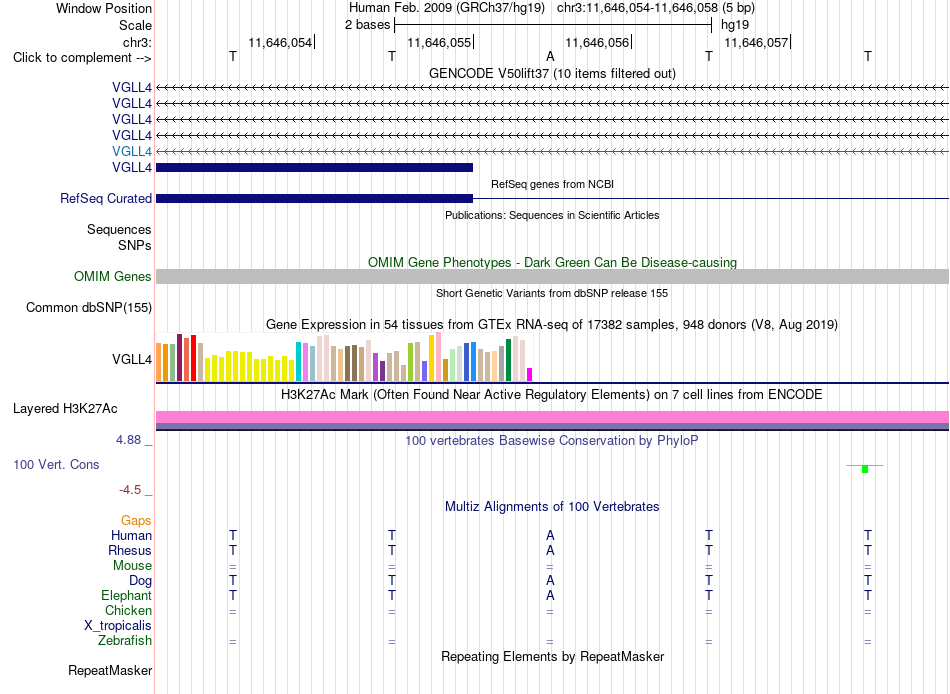The image size is (950, 694).
Task: Click the '2 bases' scale bar label
Action: click(367, 25)
